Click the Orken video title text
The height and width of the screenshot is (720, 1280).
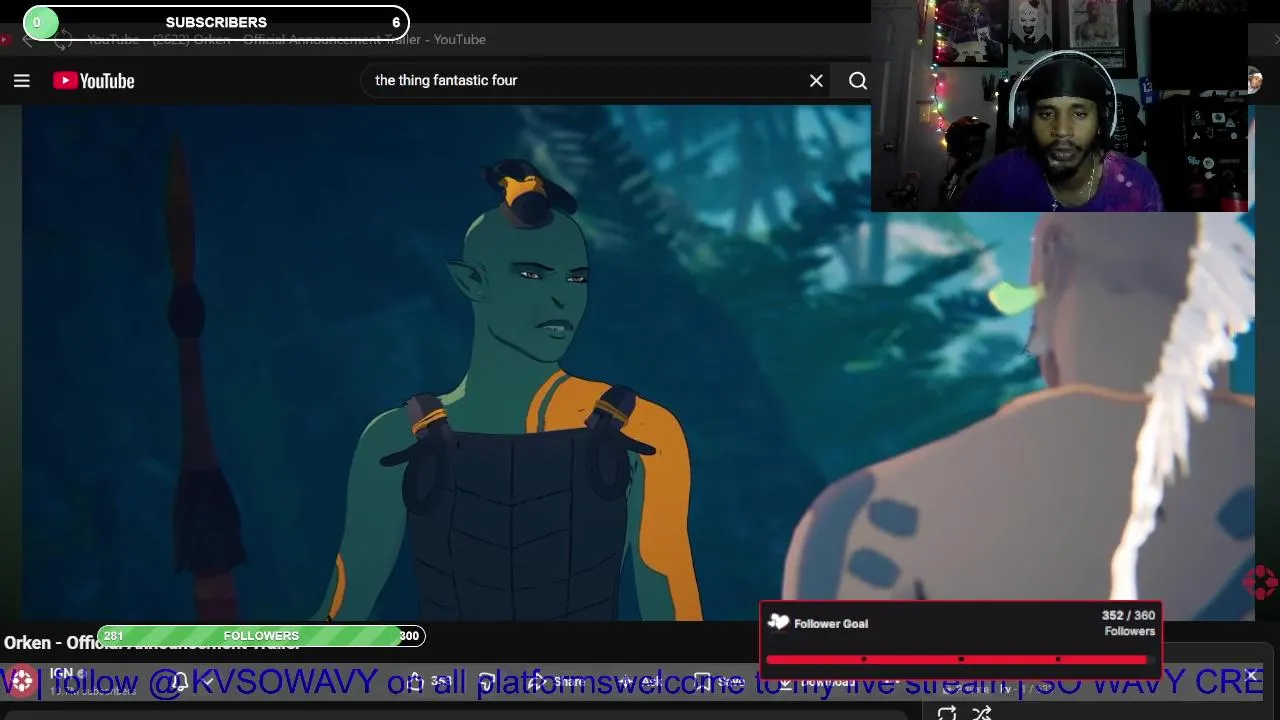click(x=151, y=643)
